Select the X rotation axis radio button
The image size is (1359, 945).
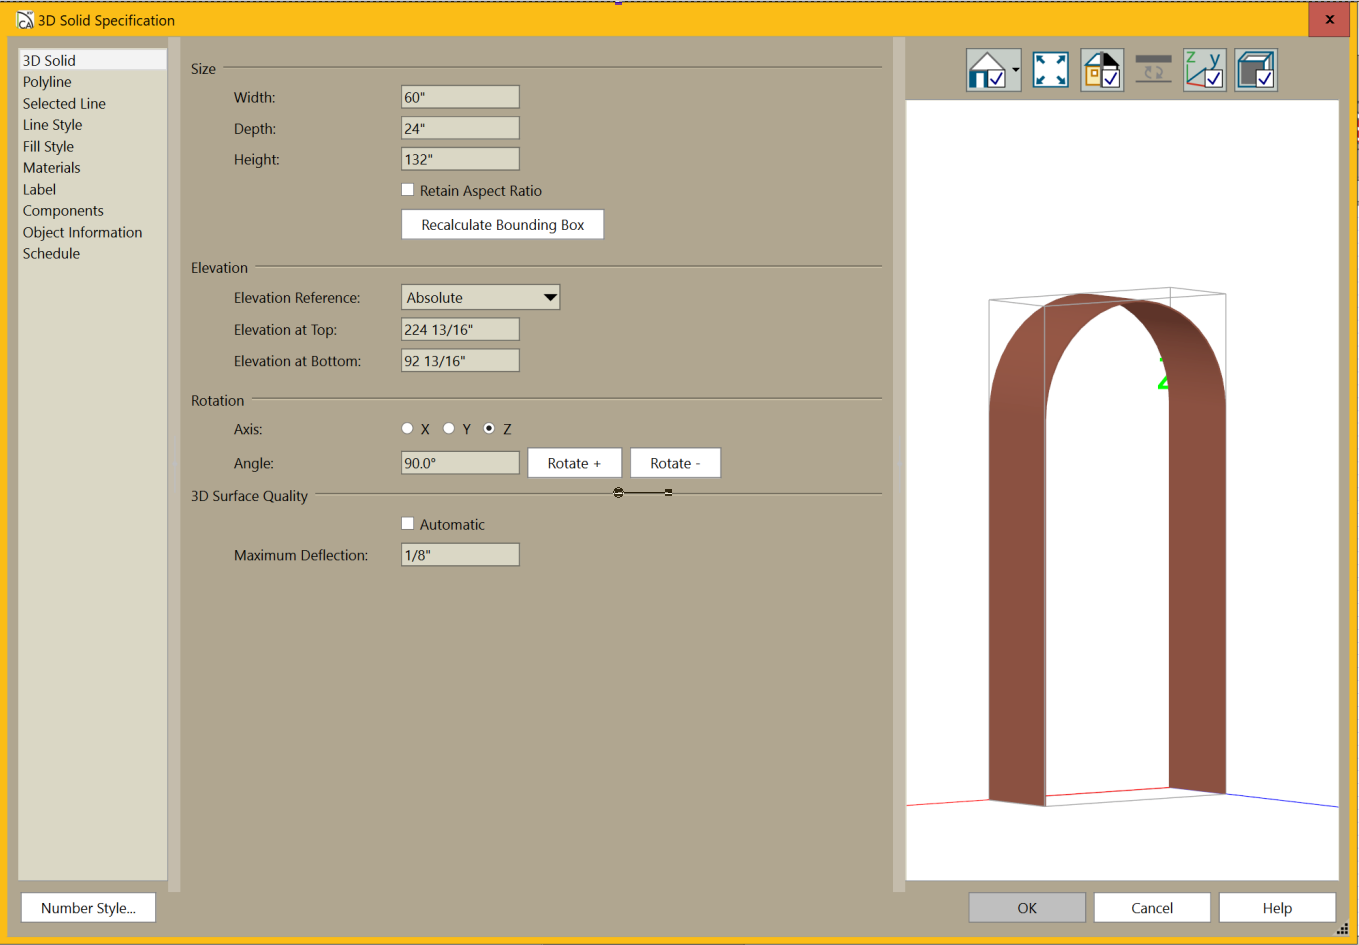click(x=407, y=429)
